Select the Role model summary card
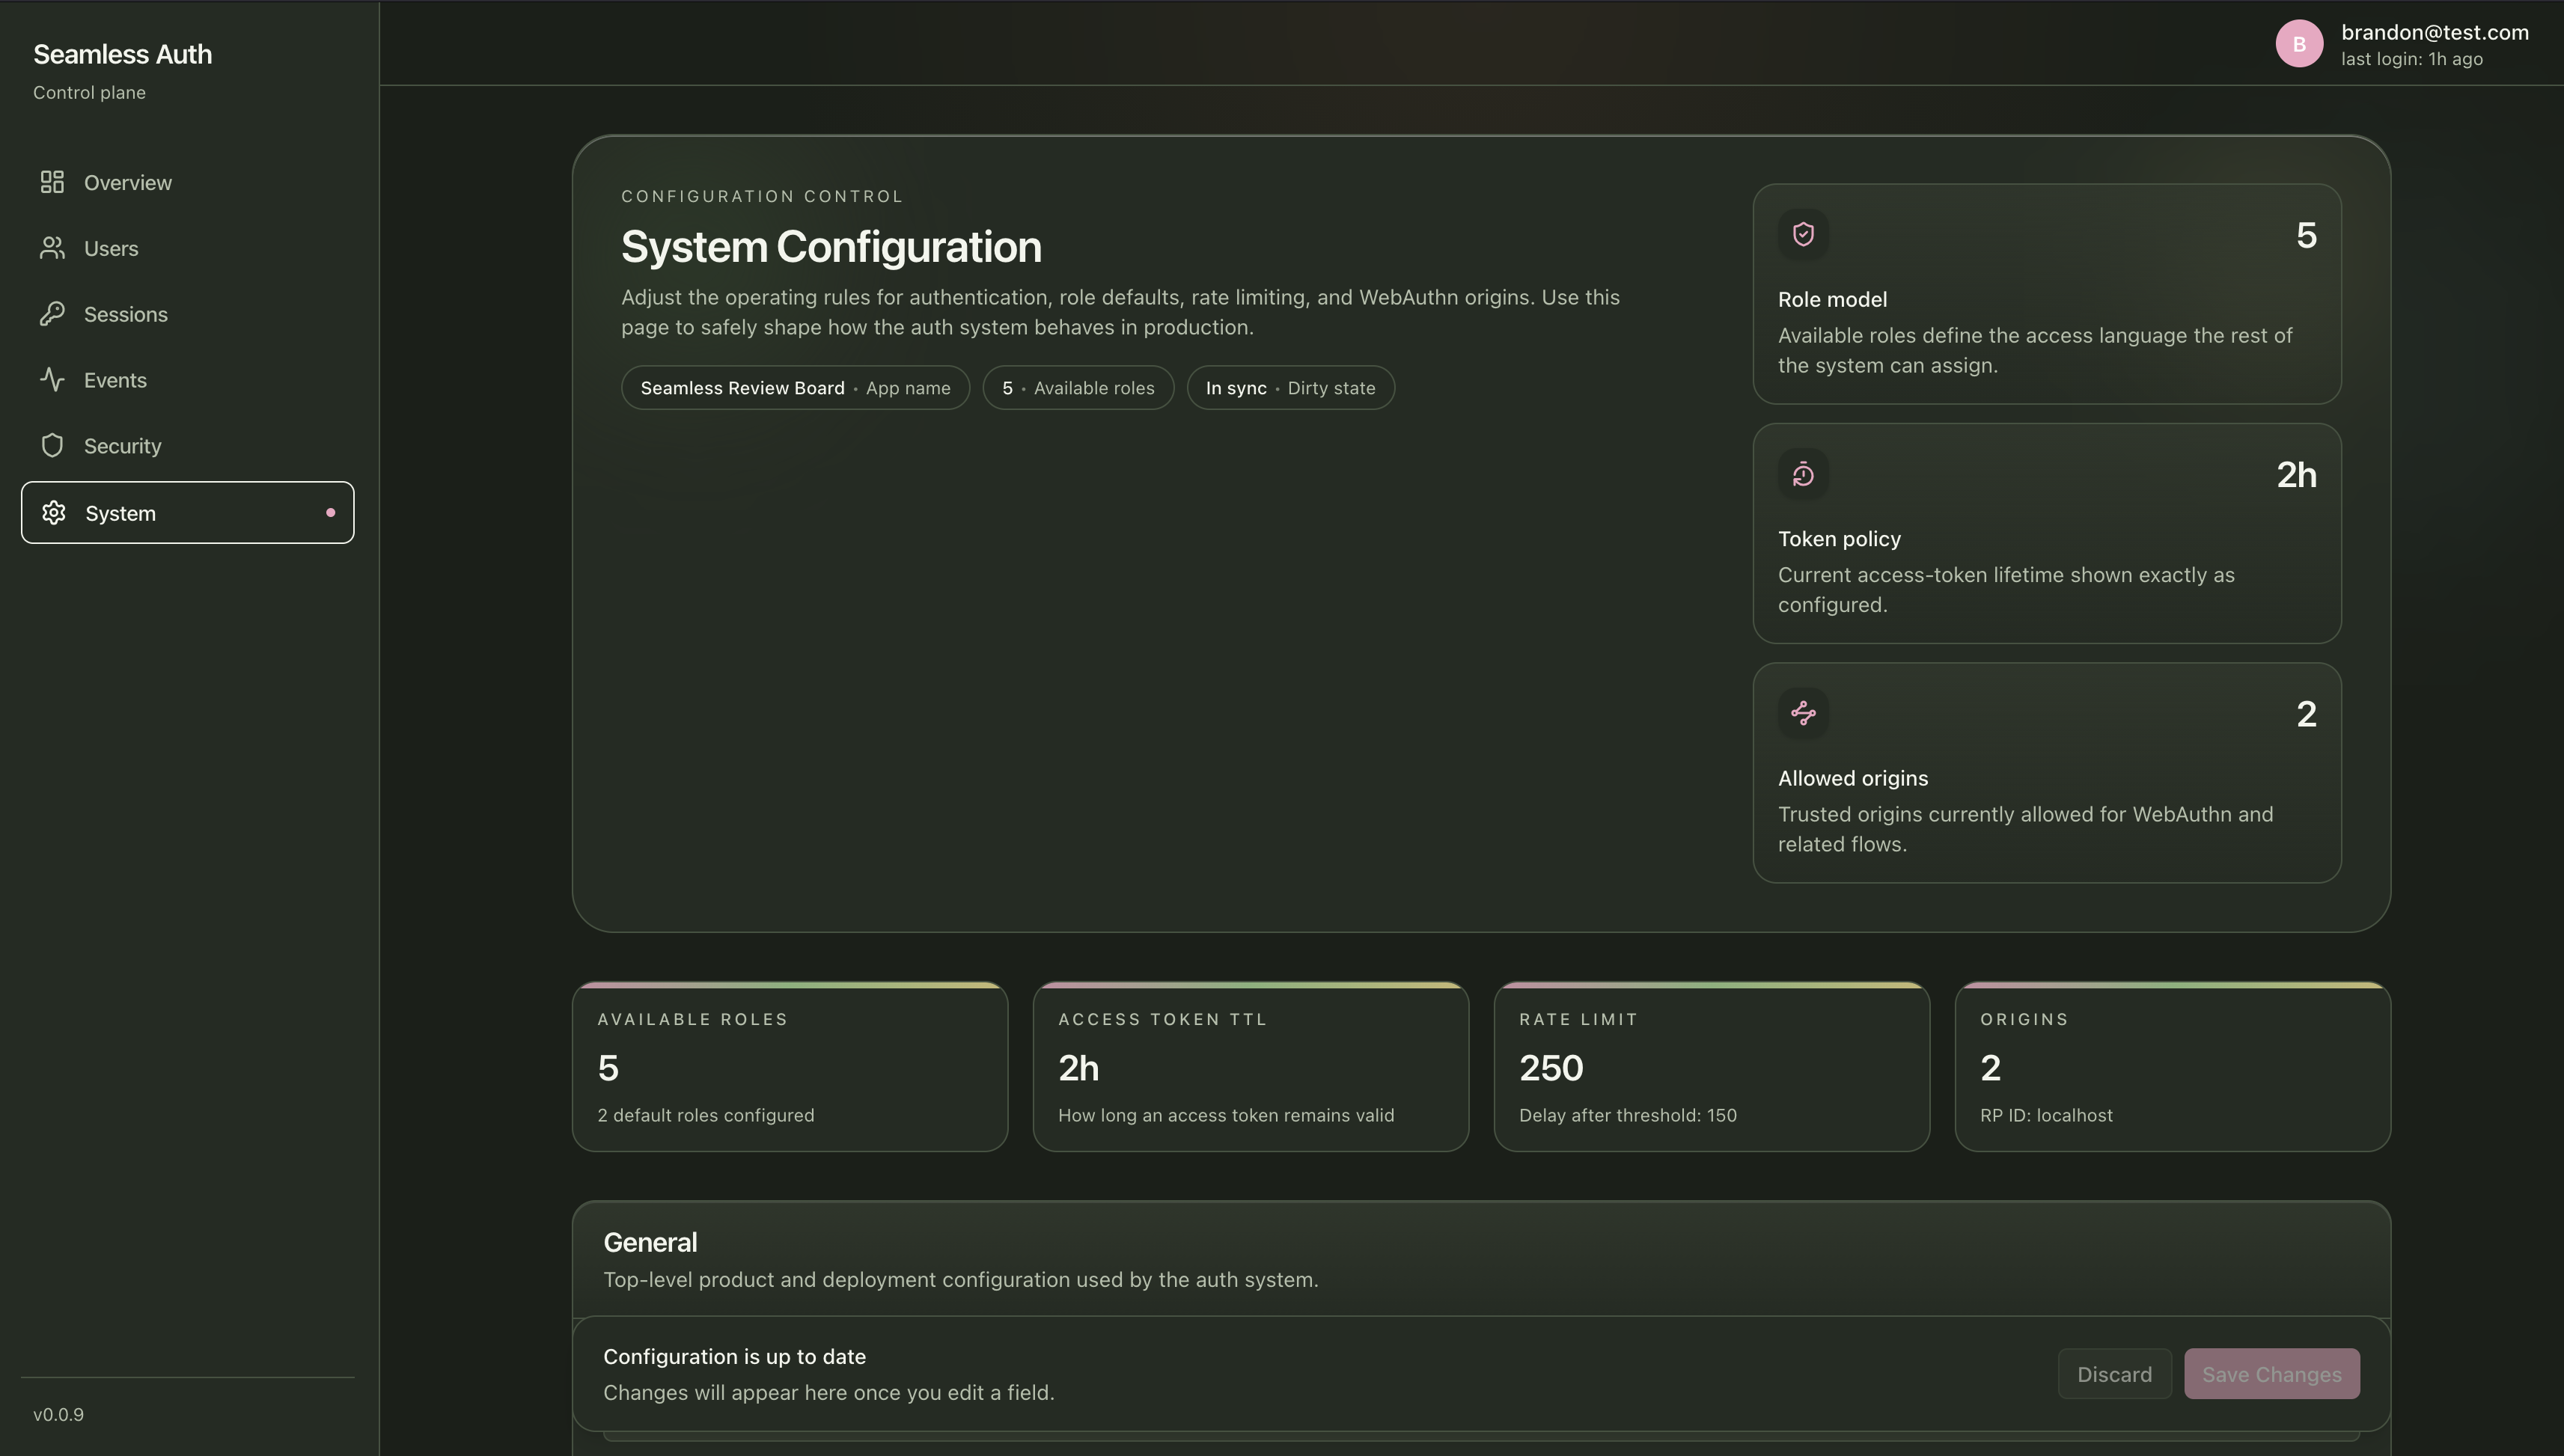Viewport: 2564px width, 1456px height. (x=2047, y=294)
